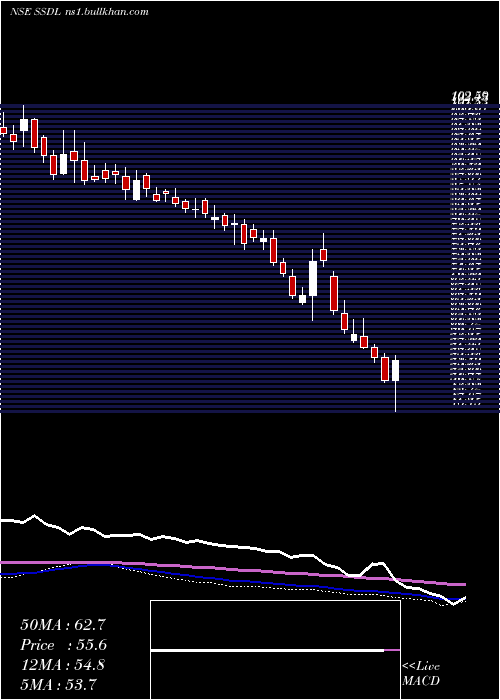
Task: Select the '12MA : 54.8' reading
Action: point(62,664)
